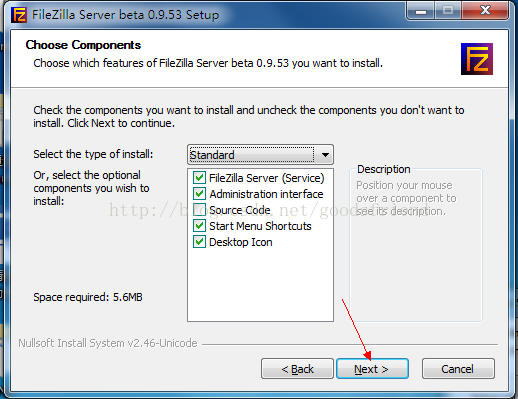This screenshot has width=518, height=399.
Task: Cancel the FileZilla Server setup
Action: pos(458,369)
